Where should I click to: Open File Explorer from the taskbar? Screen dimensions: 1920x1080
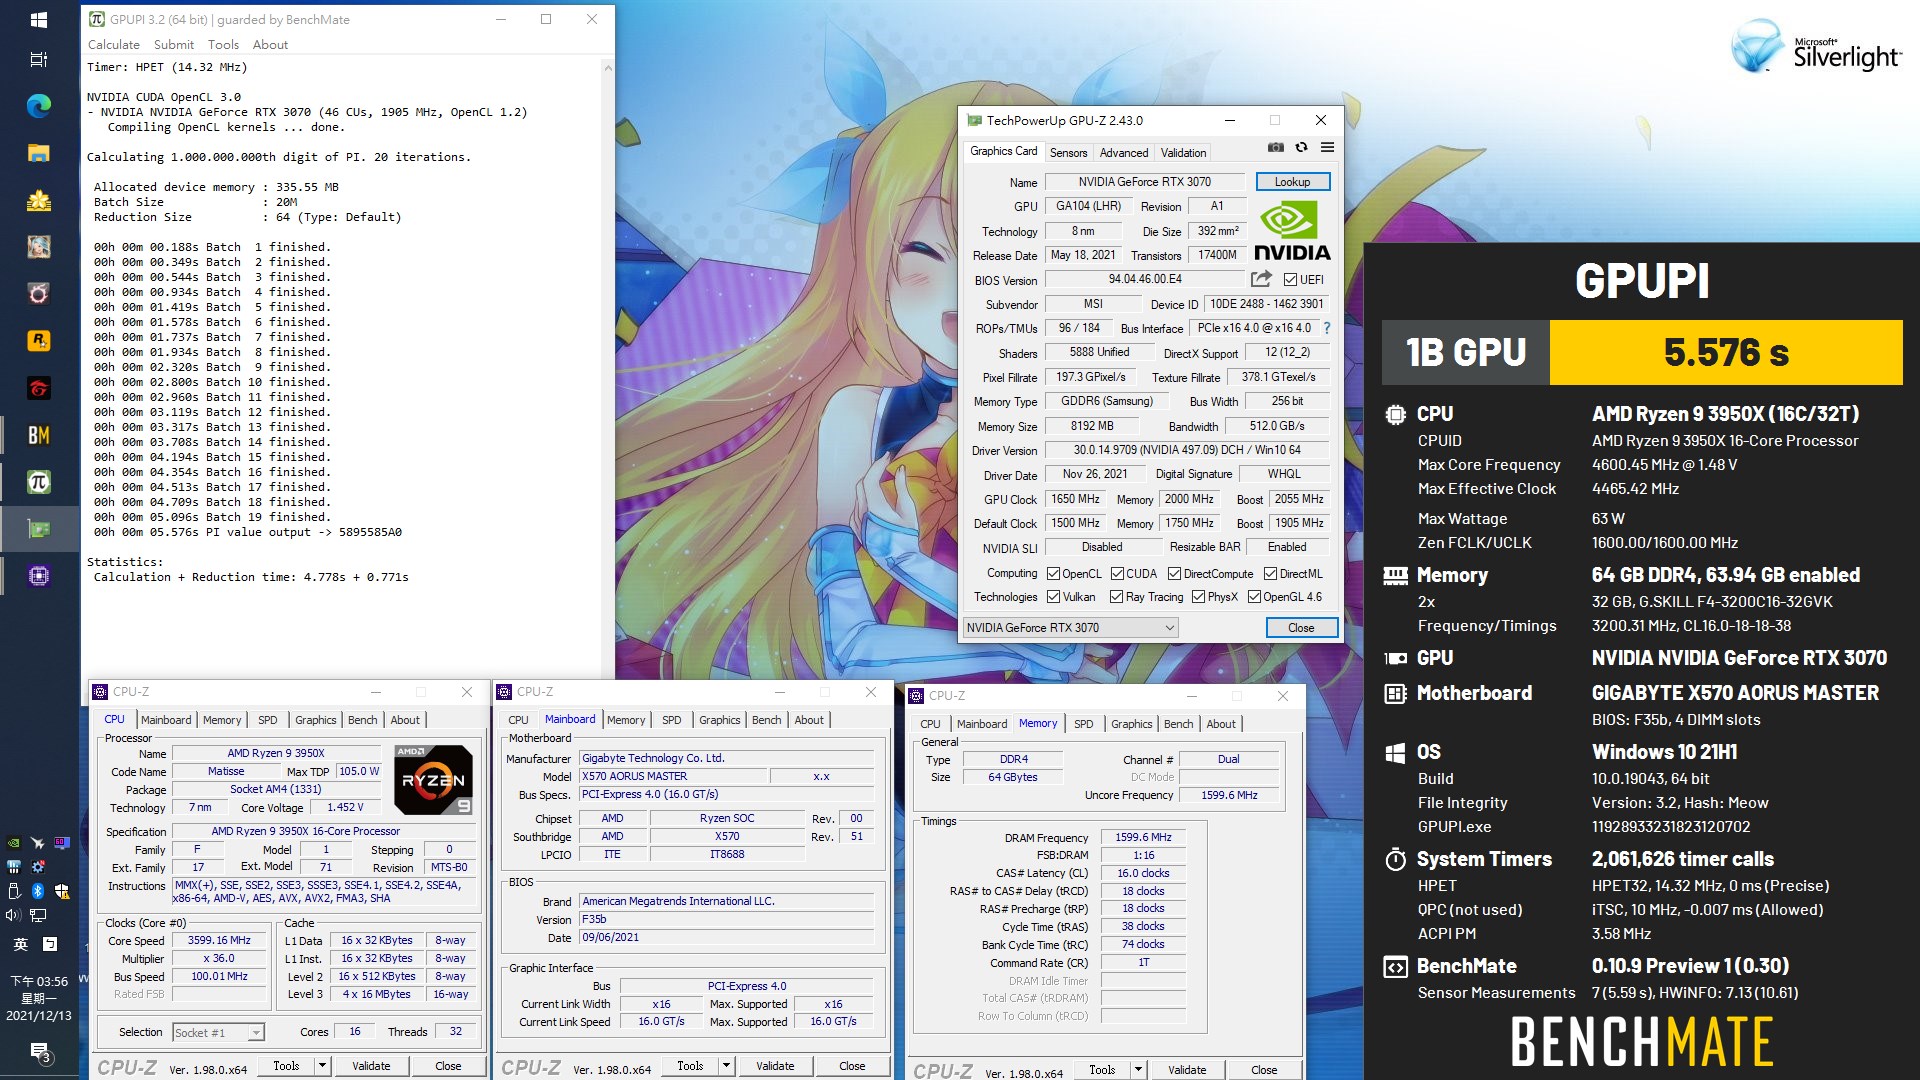pos(39,153)
